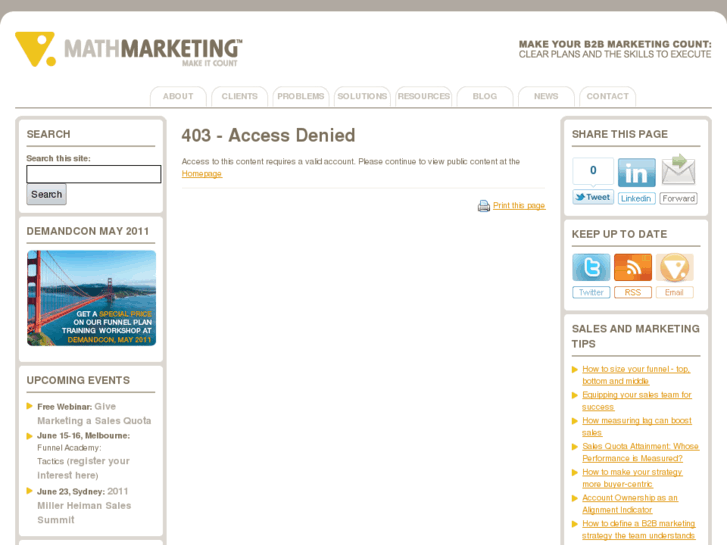Click the Make Your B2B Marketing Count tagline
The height and width of the screenshot is (545, 727).
coord(615,49)
